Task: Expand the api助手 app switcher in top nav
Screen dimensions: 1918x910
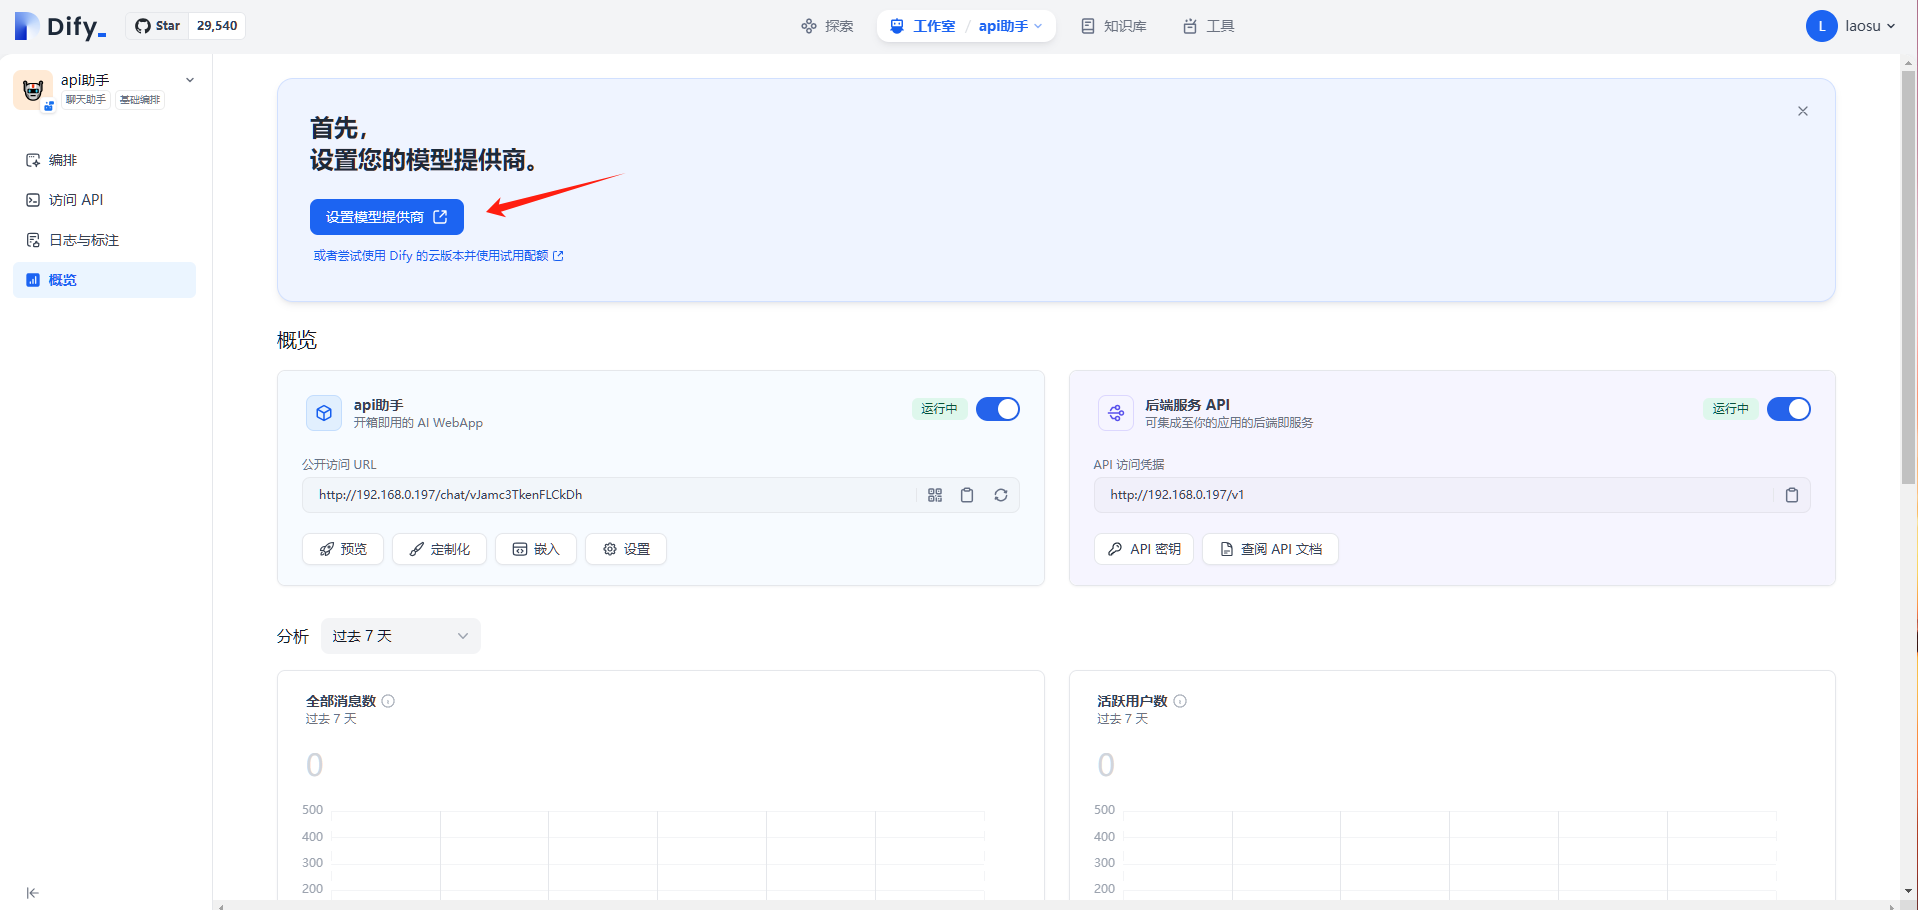Action: tap(1010, 26)
